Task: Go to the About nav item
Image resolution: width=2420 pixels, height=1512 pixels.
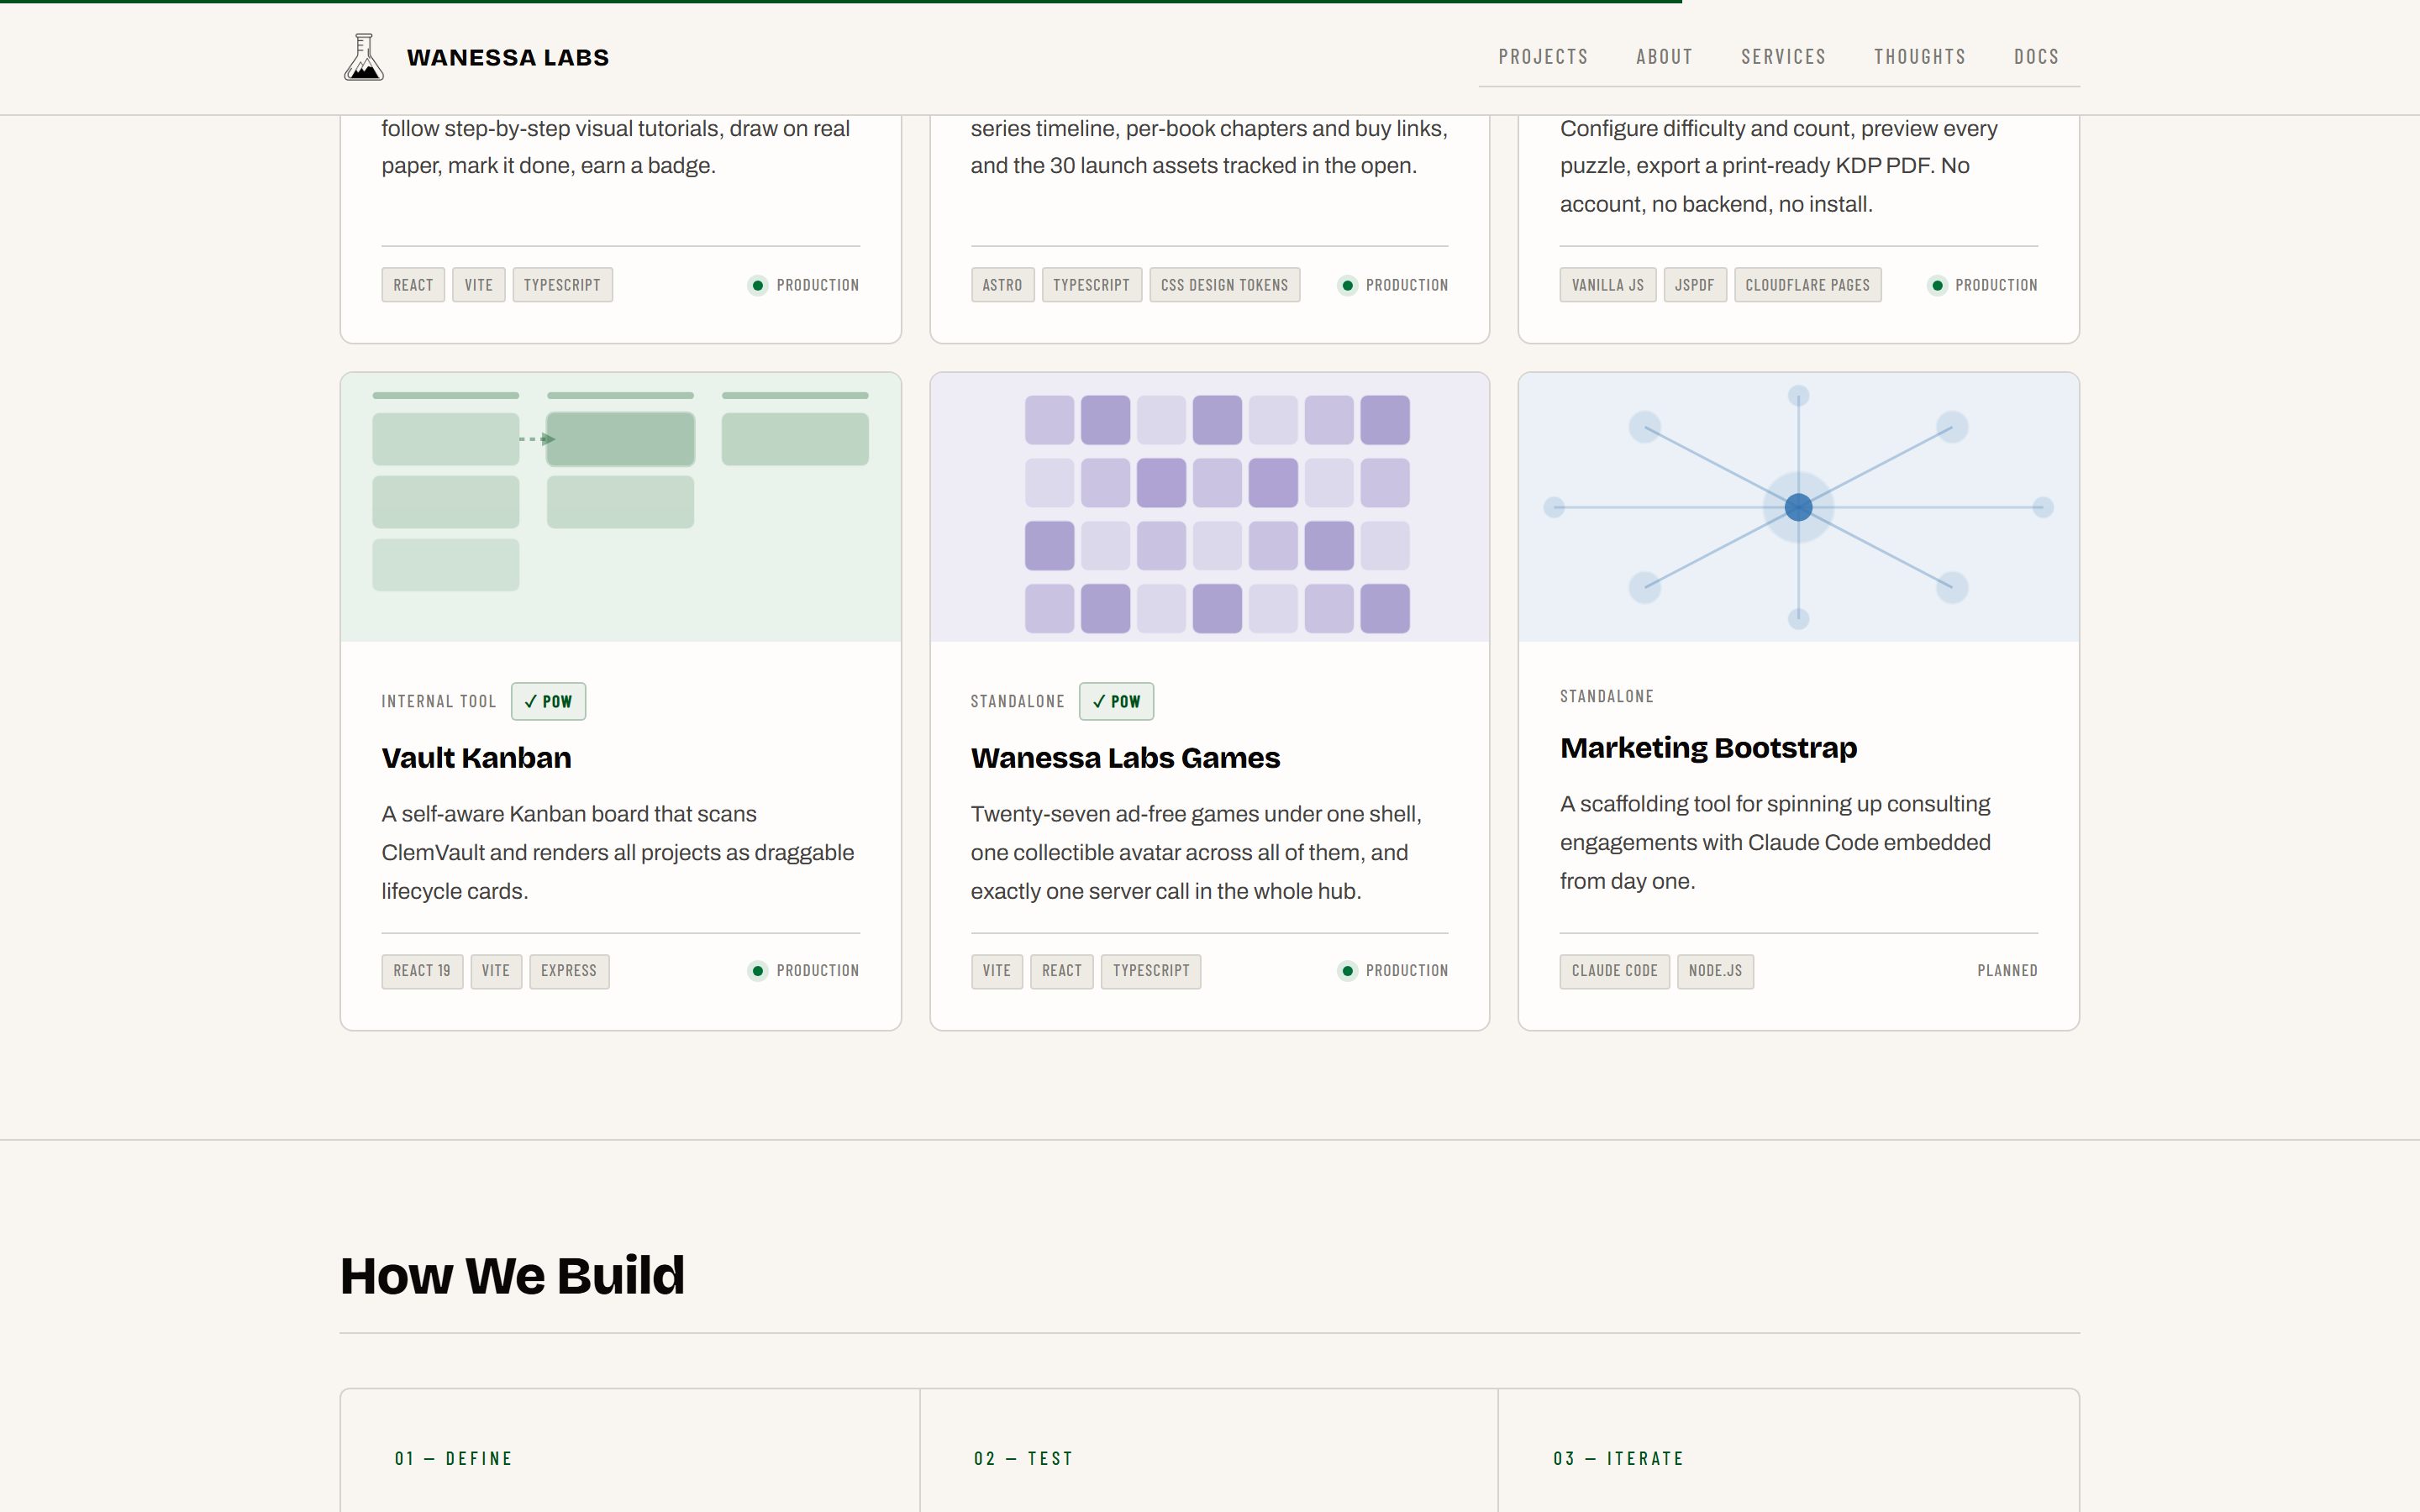Action: pyautogui.click(x=1664, y=57)
